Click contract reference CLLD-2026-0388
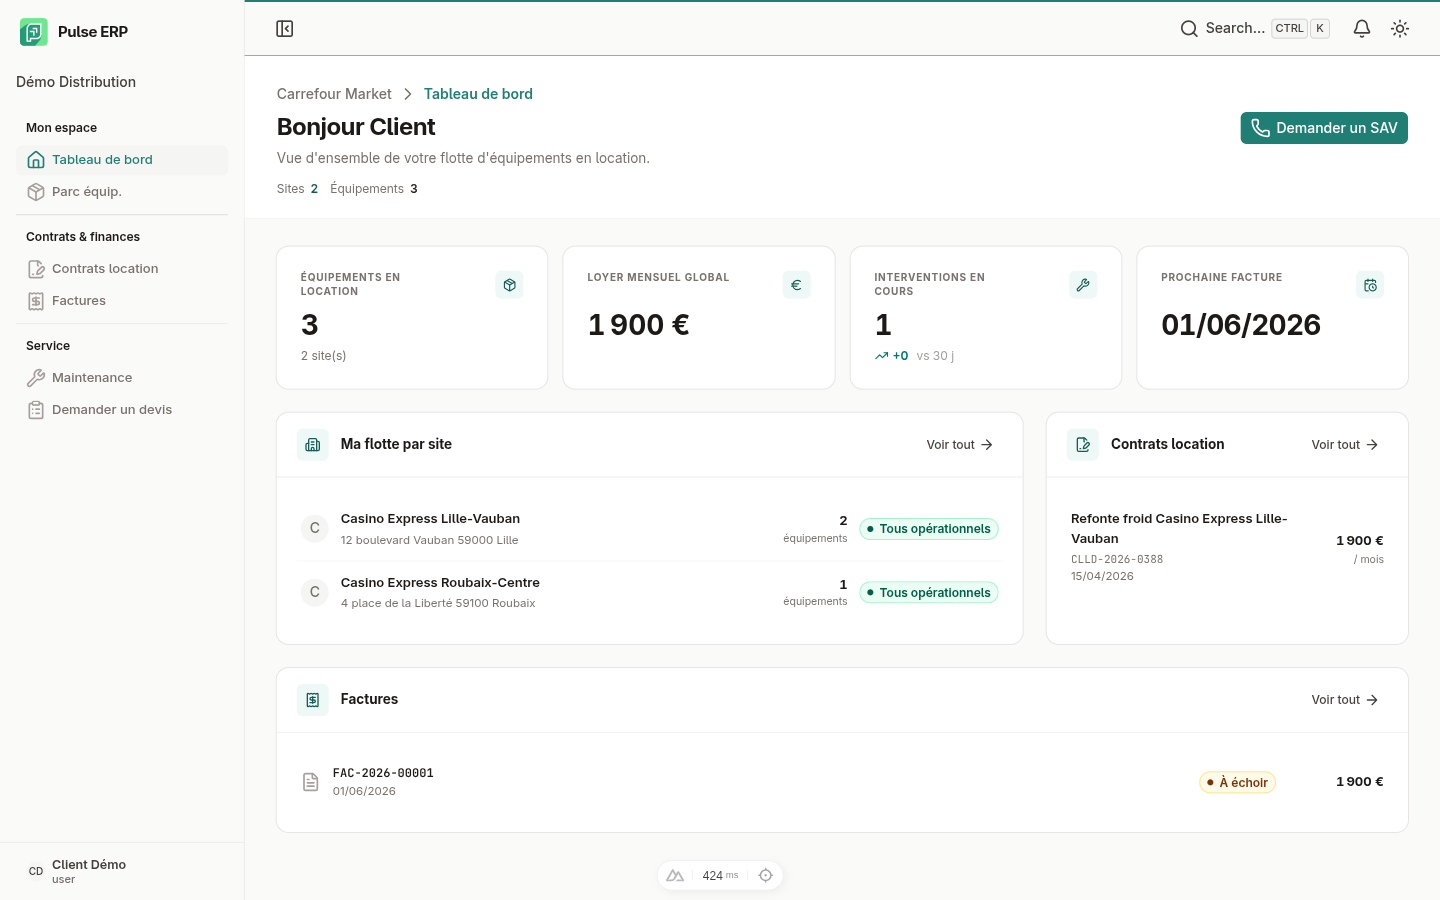Screen dimensions: 1440x900 pos(1117,560)
